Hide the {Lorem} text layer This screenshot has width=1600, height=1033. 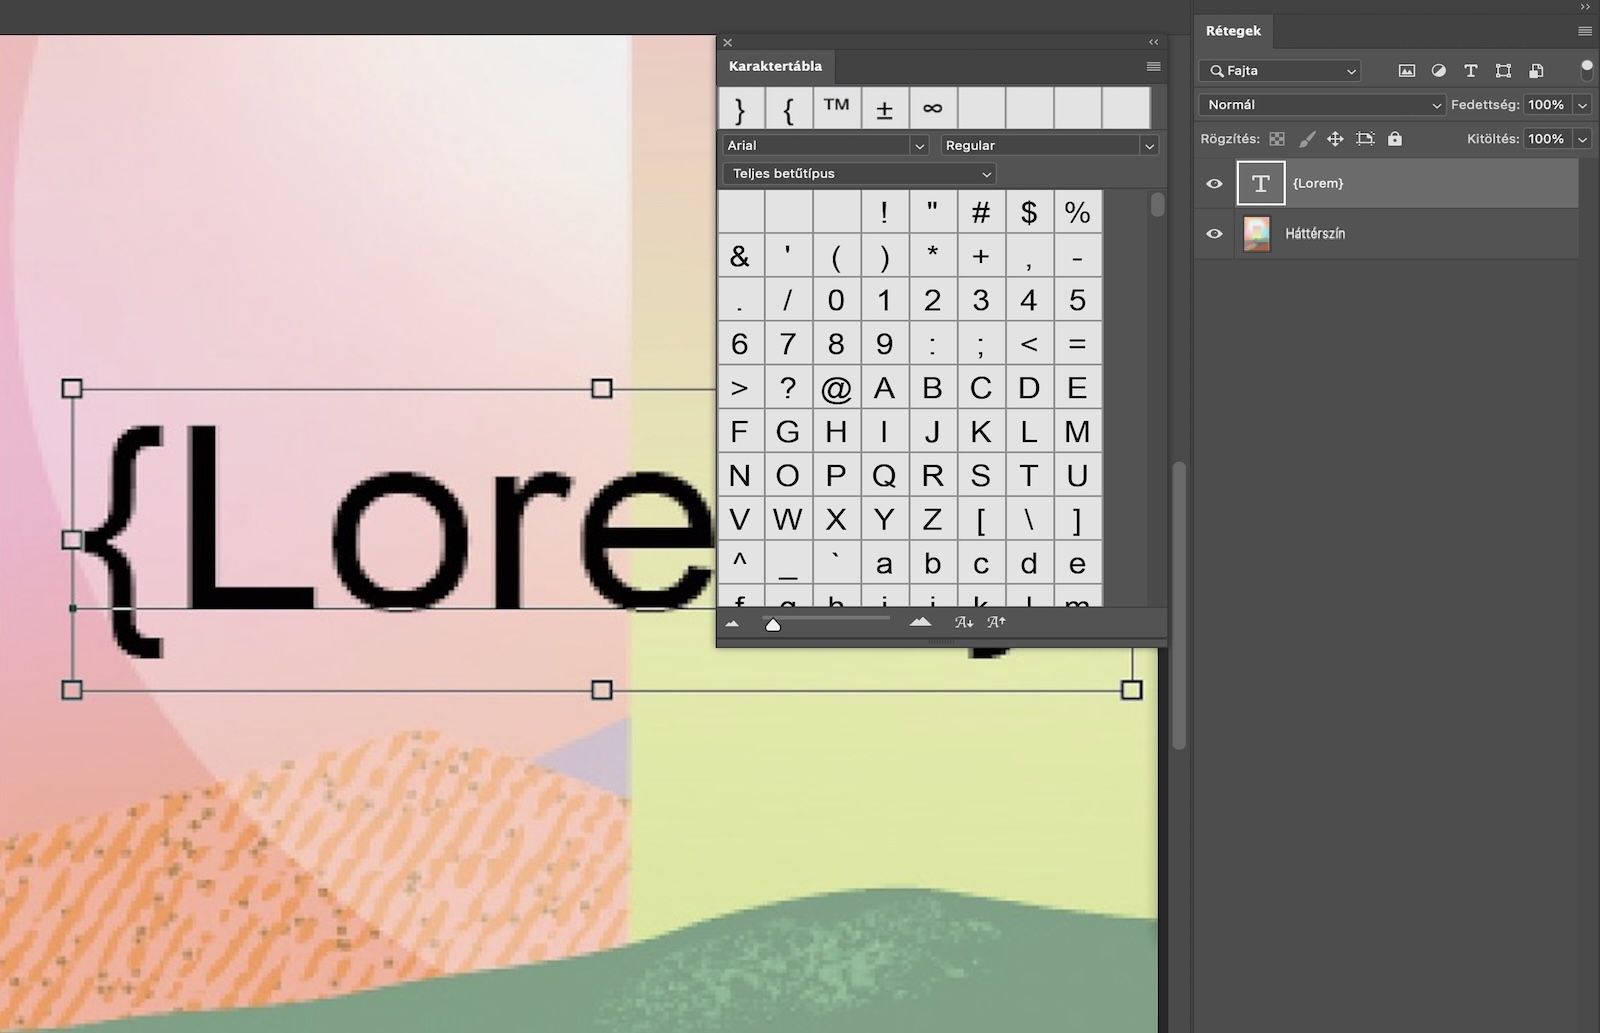(x=1214, y=184)
